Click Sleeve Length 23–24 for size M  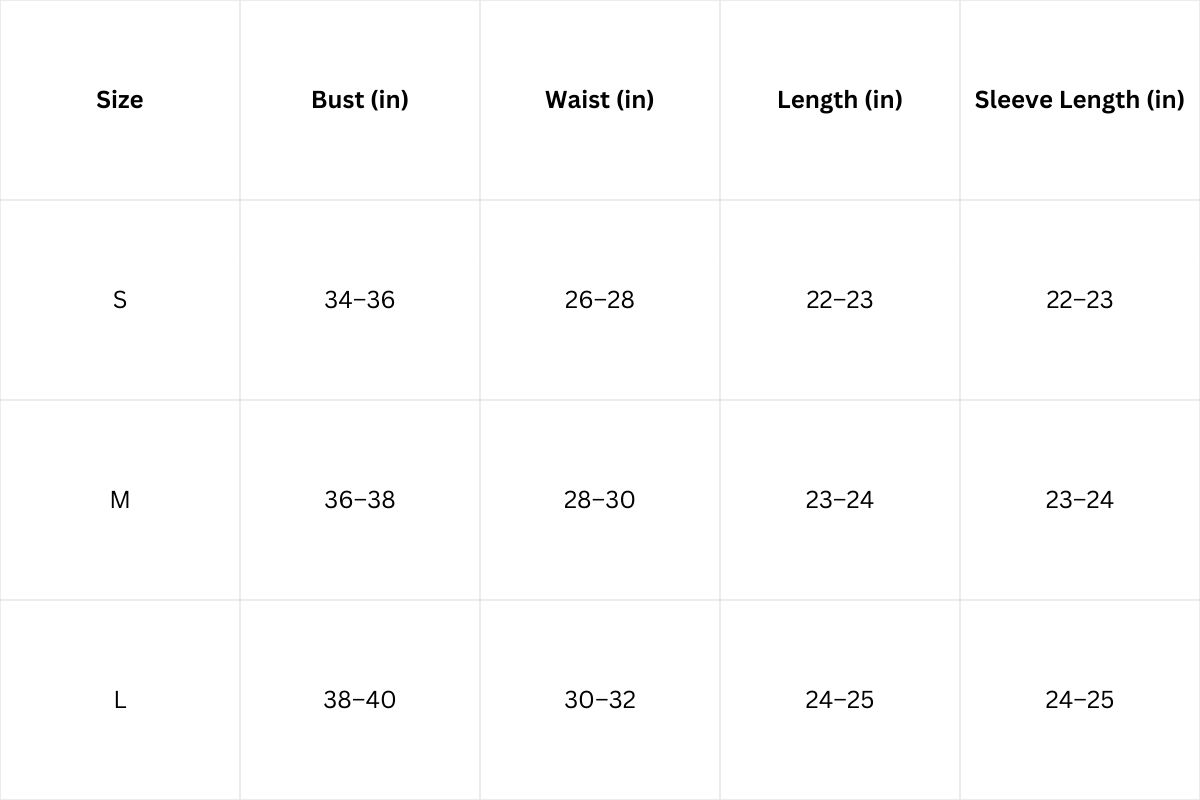pos(1080,500)
